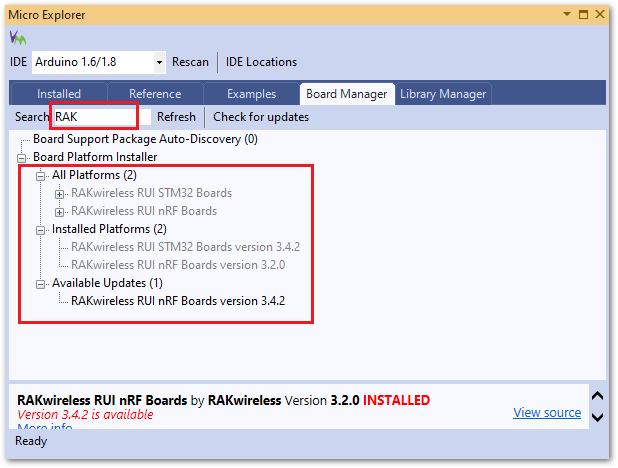The height and width of the screenshot is (468, 618).
Task: Open the Library Manager tab
Action: click(x=443, y=94)
